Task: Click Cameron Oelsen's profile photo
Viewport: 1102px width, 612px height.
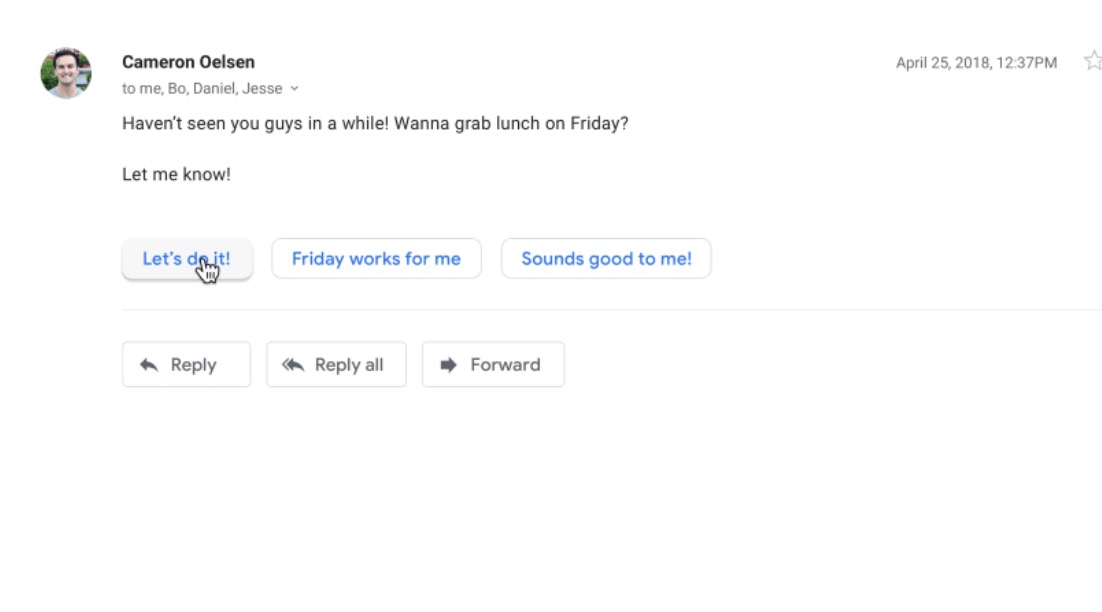Action: pos(66,73)
